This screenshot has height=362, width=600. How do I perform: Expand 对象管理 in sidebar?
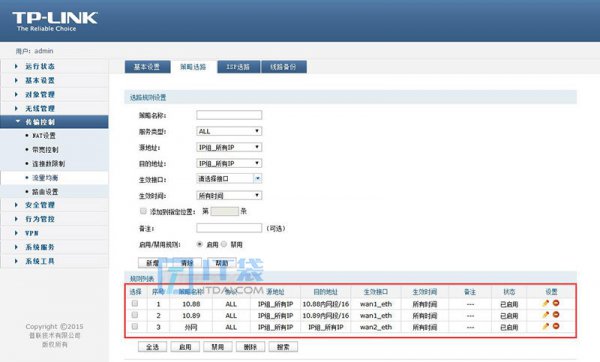pyautogui.click(x=40, y=95)
